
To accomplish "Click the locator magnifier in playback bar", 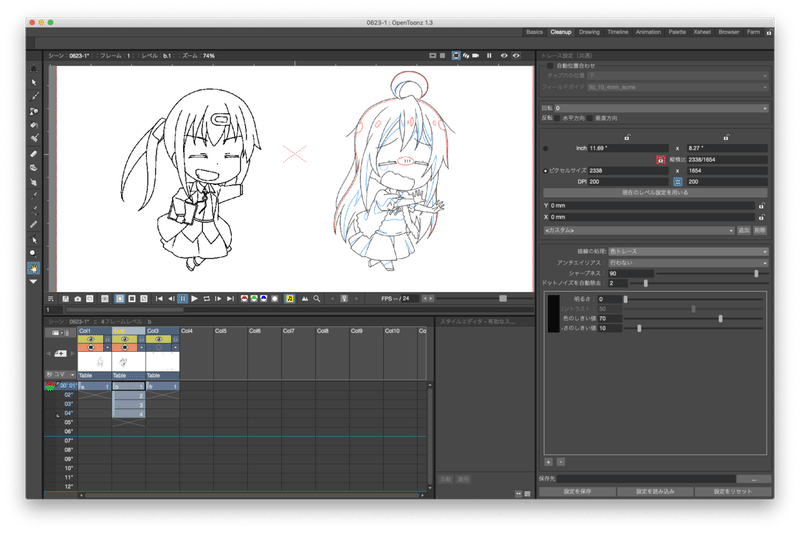I will [317, 299].
